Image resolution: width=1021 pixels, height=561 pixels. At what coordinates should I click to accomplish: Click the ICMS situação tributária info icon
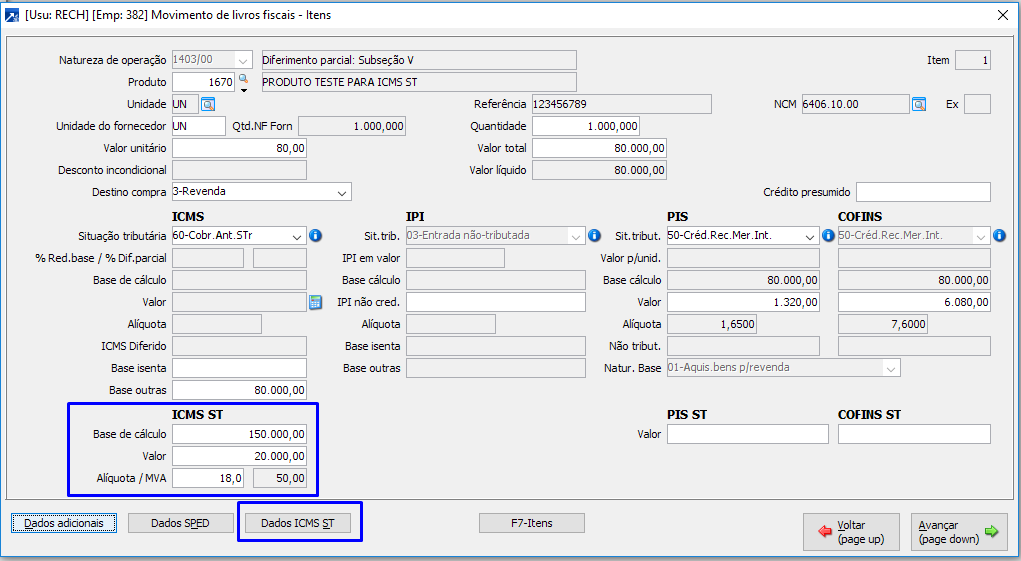click(x=315, y=236)
